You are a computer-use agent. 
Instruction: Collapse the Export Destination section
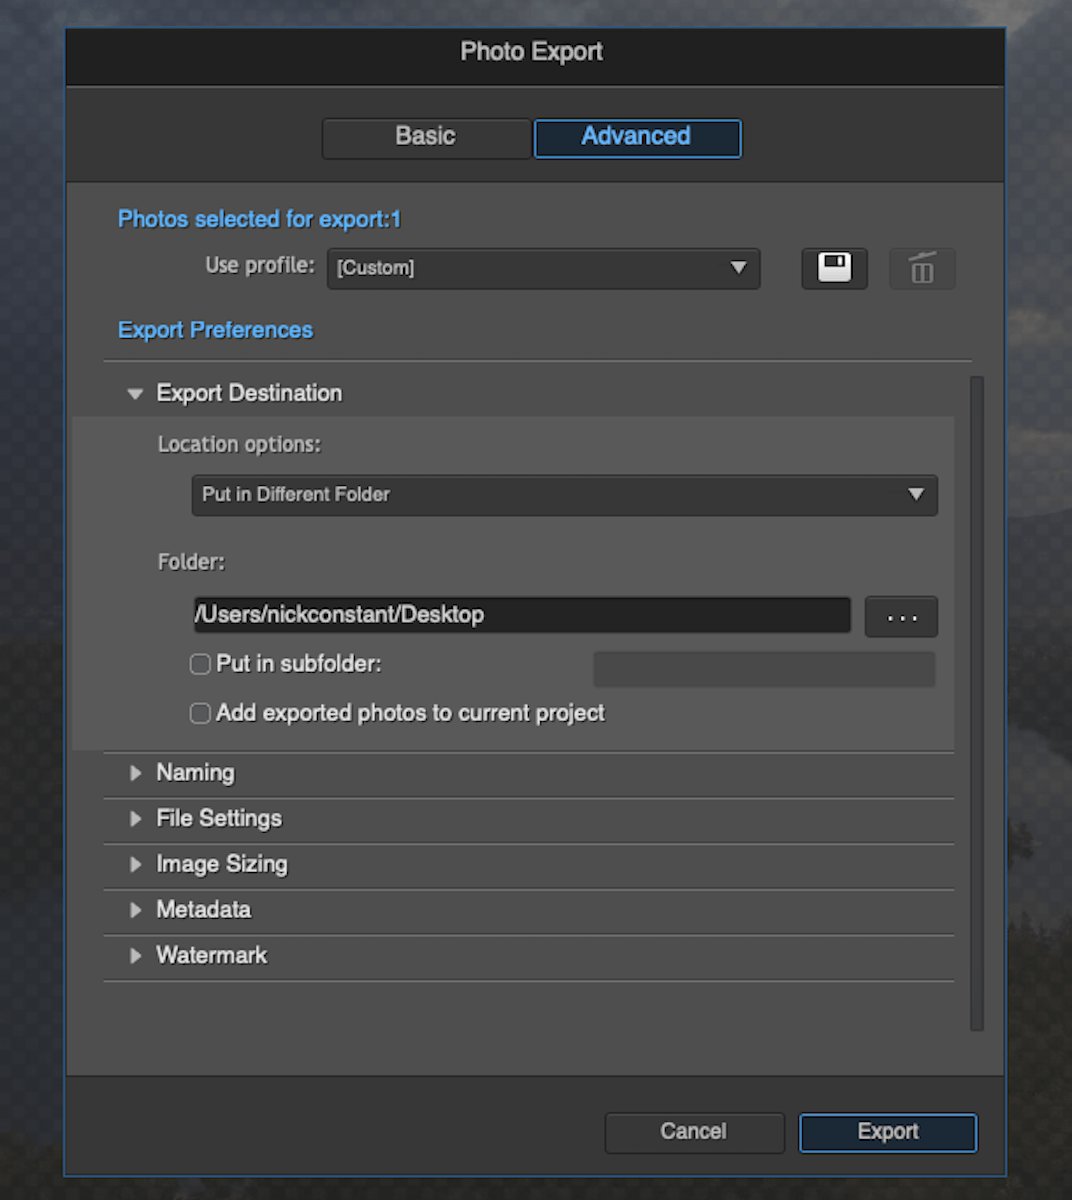click(x=135, y=393)
